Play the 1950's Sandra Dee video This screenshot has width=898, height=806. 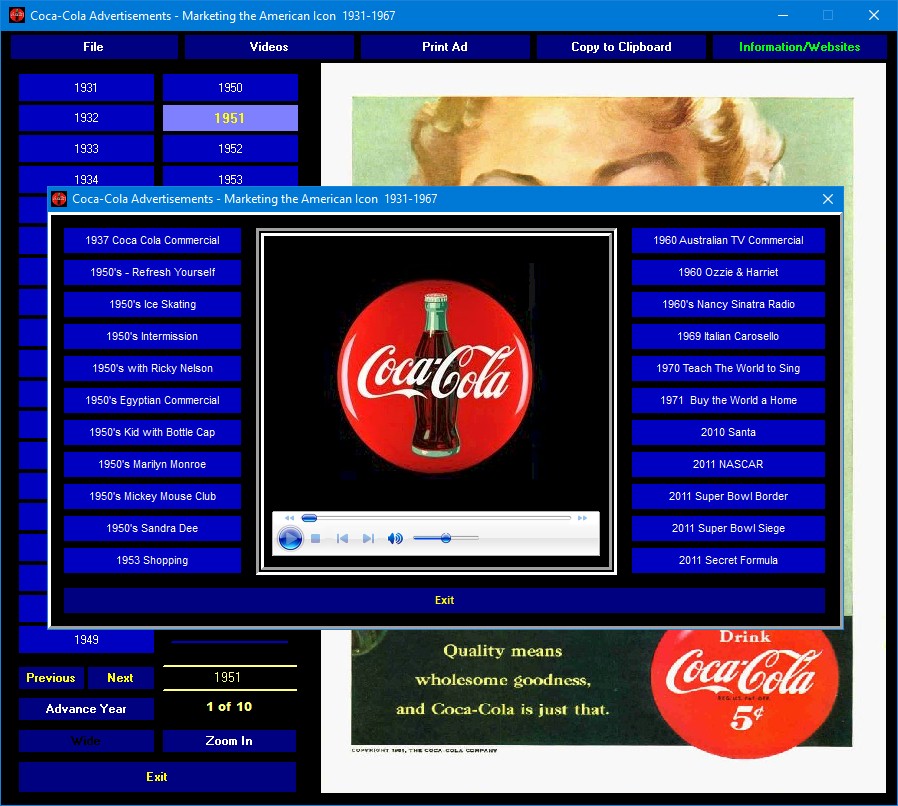point(152,529)
